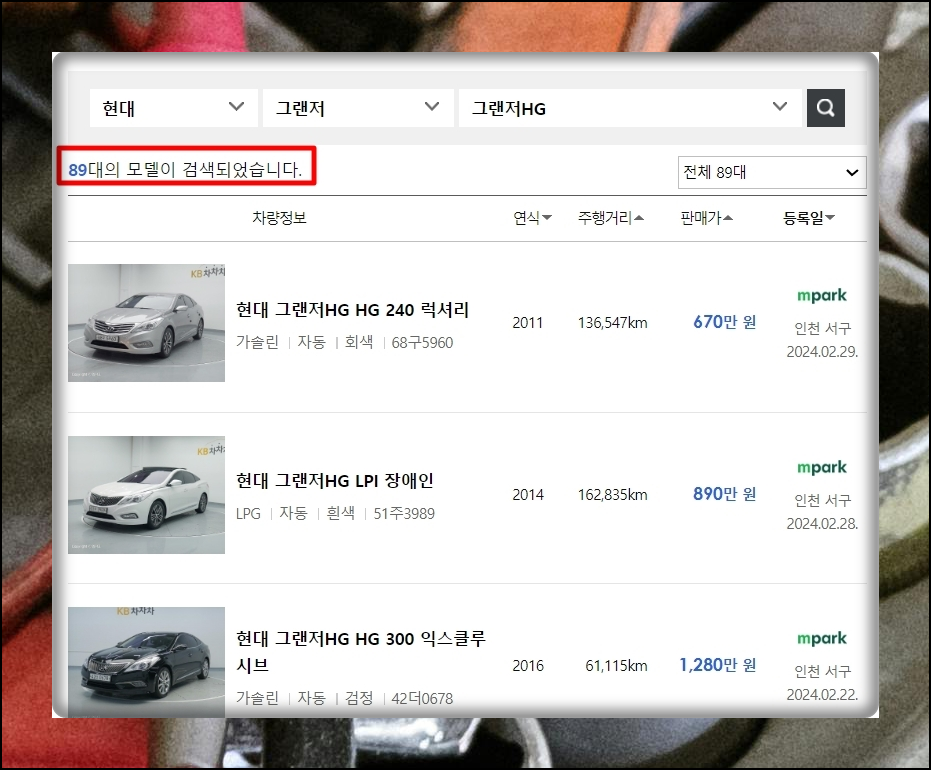This screenshot has width=931, height=770.
Task: Click the 1,280만 원 price
Action: (x=718, y=665)
